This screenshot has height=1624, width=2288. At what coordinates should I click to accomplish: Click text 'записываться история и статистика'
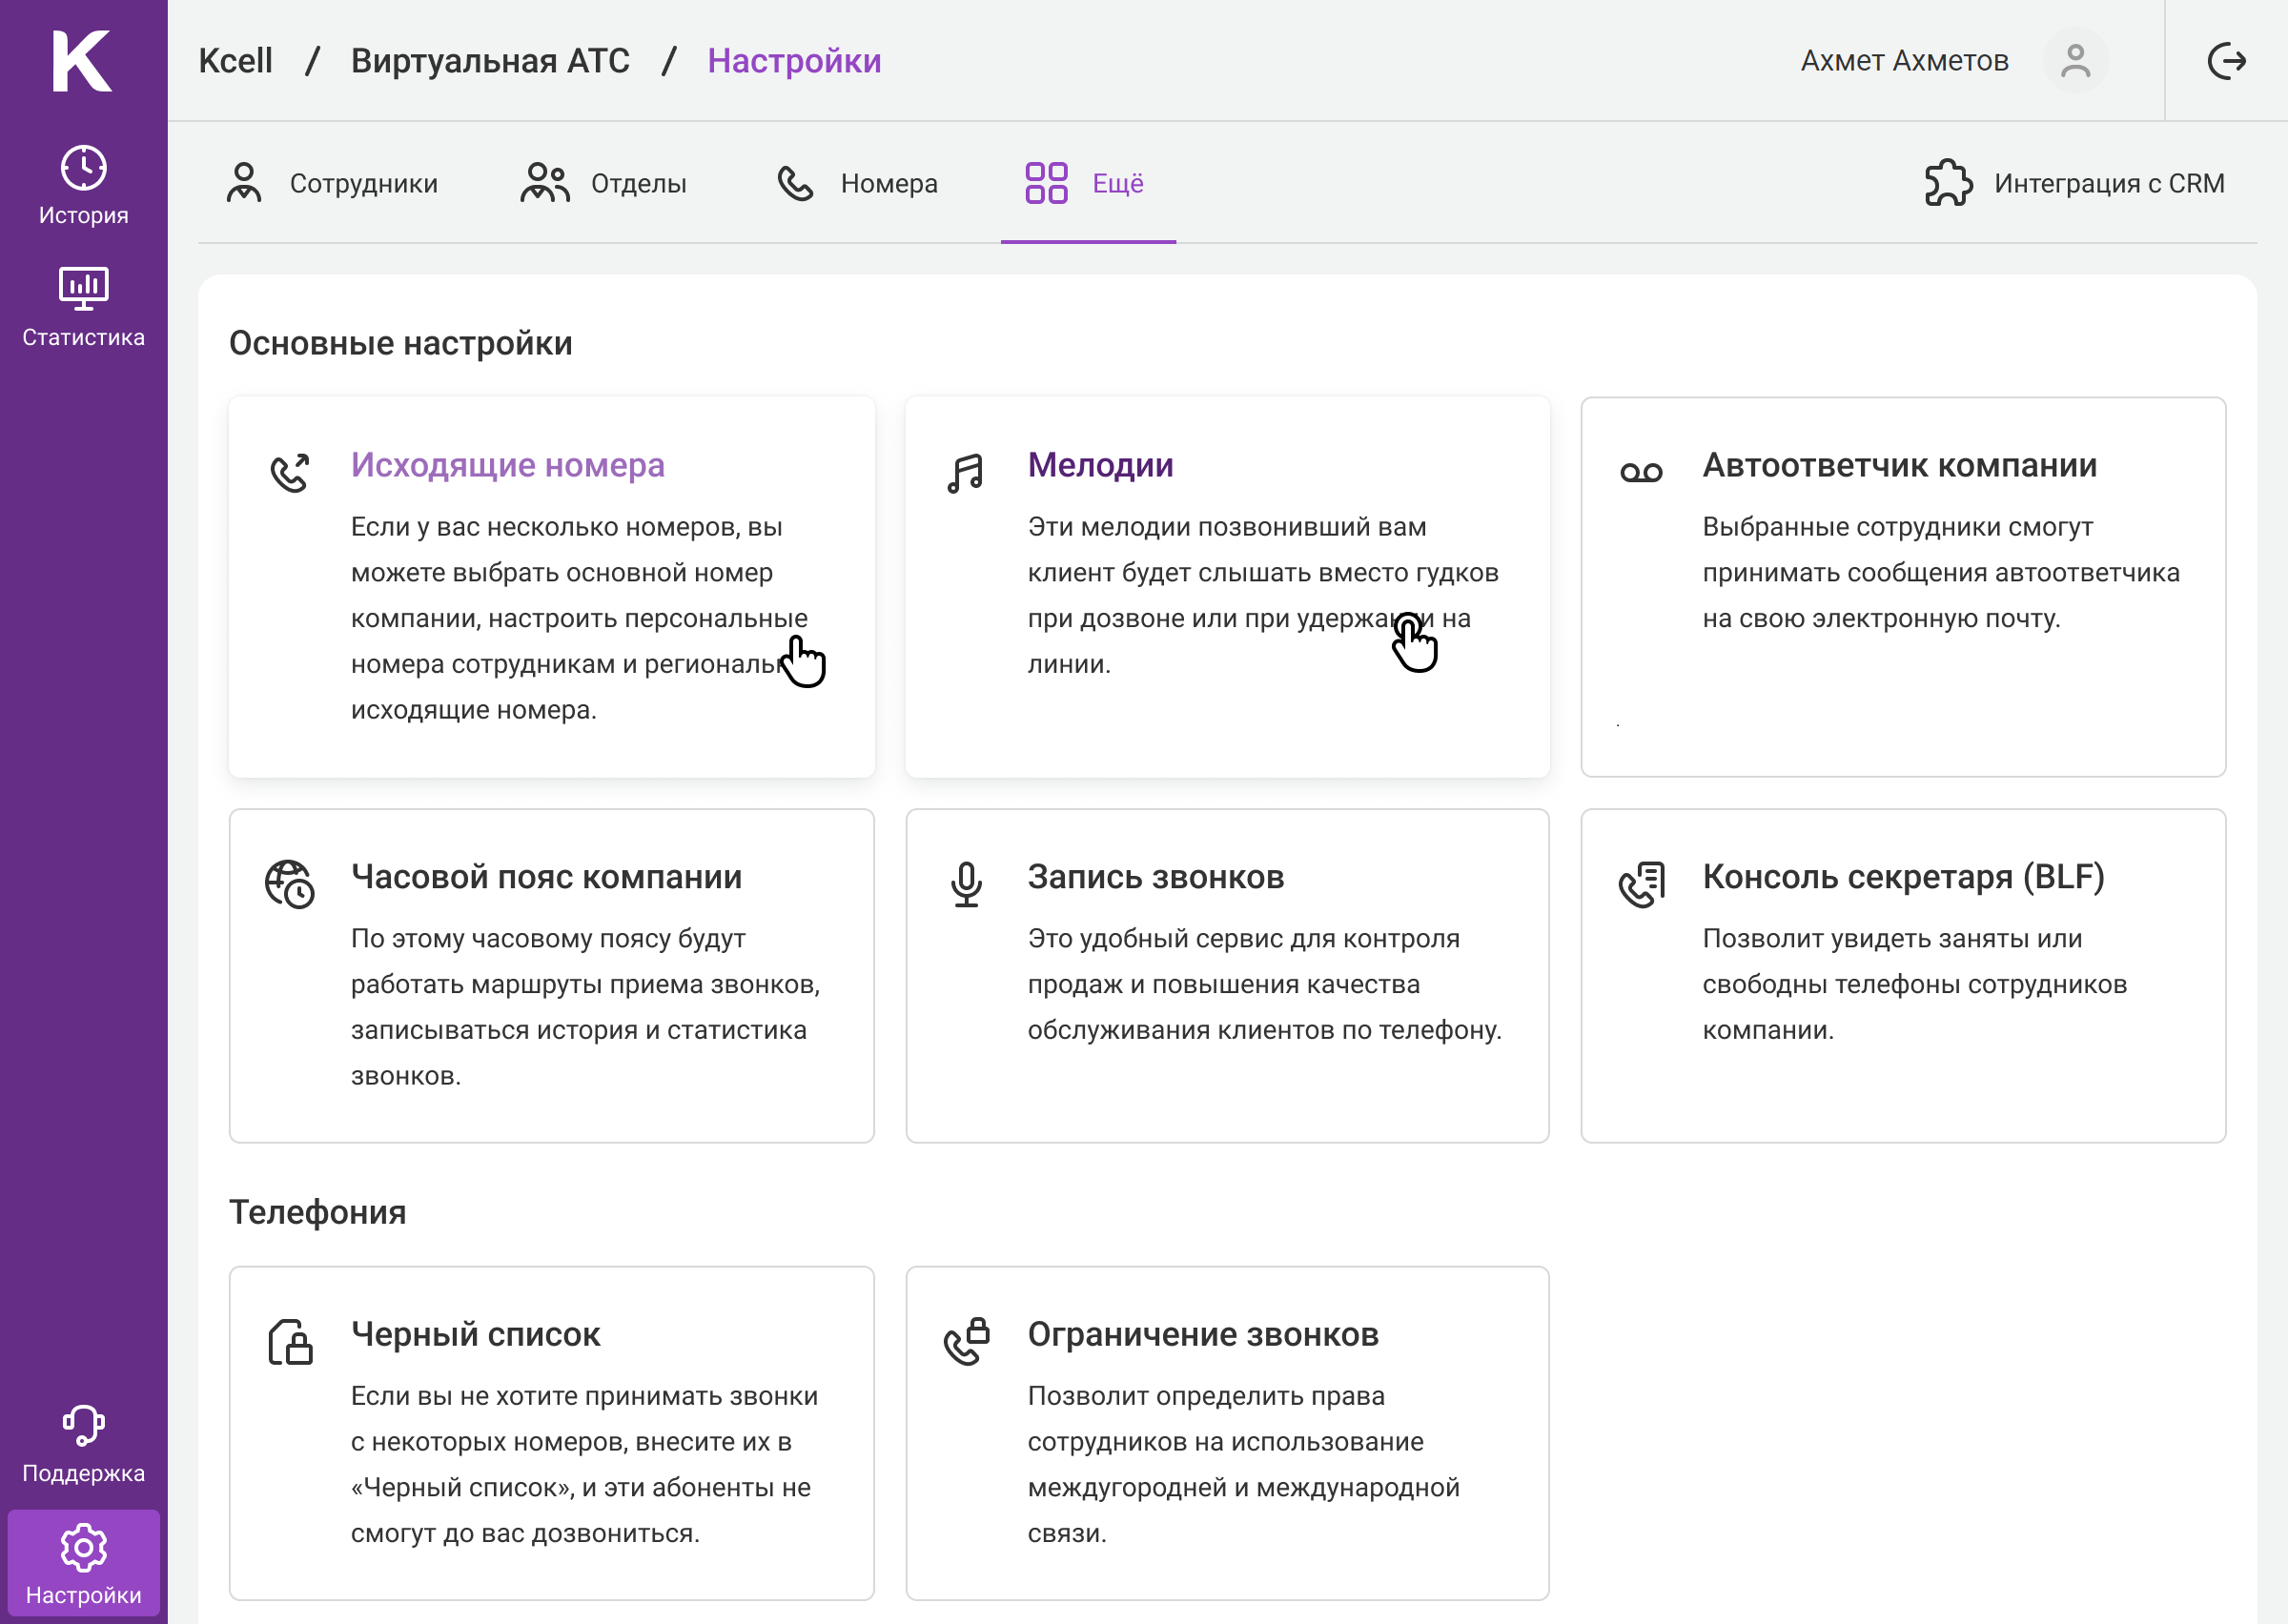tap(578, 1030)
